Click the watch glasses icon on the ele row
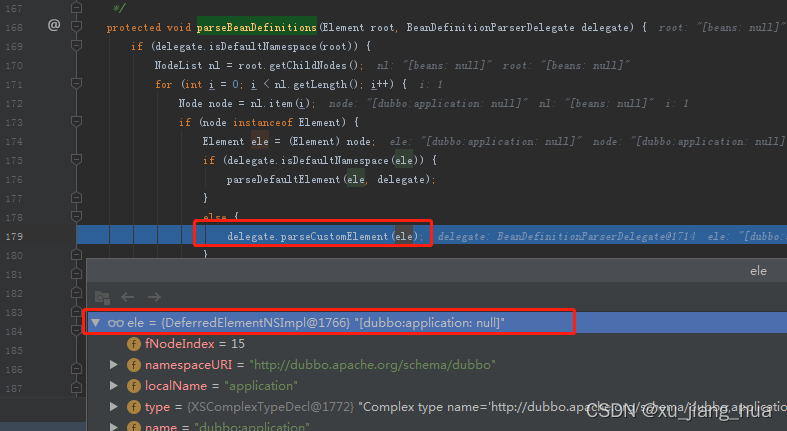 116,323
